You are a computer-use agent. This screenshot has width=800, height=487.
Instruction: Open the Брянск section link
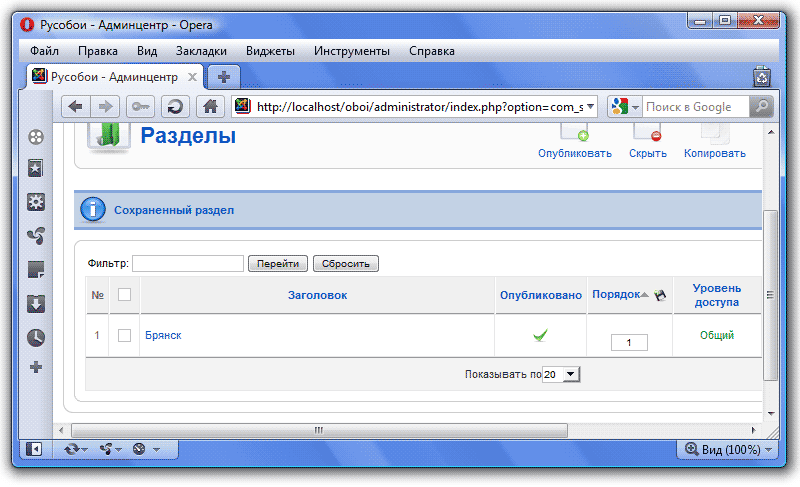(163, 336)
